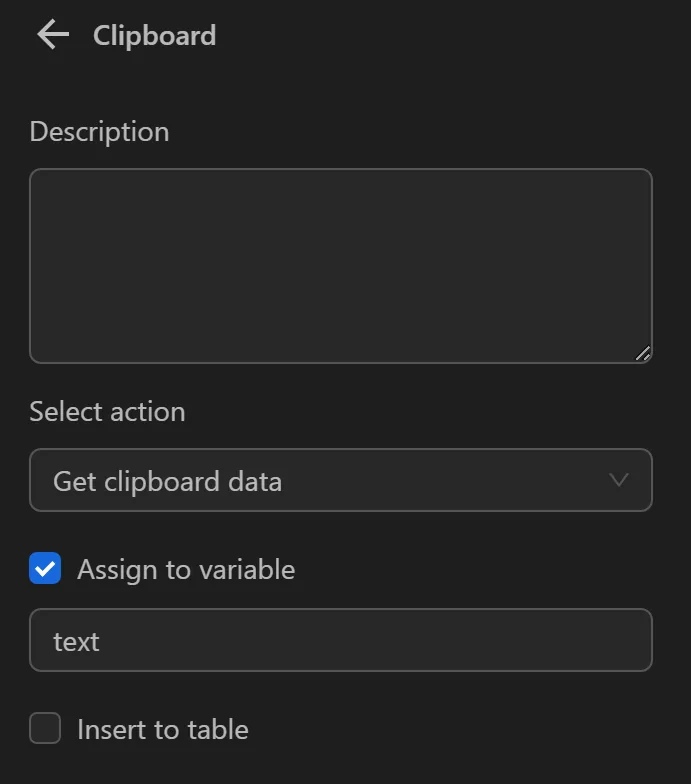Click the dropdown chevron arrow
Image resolution: width=691 pixels, height=784 pixels.
click(x=619, y=480)
